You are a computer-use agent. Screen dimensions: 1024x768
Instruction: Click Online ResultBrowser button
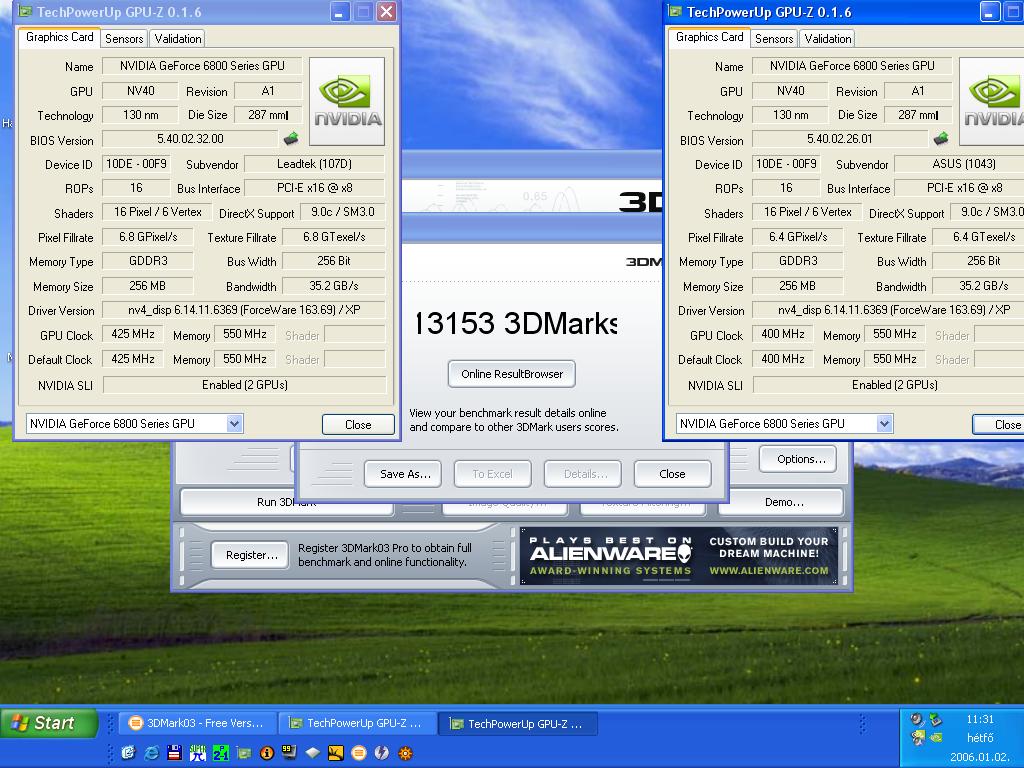click(511, 374)
